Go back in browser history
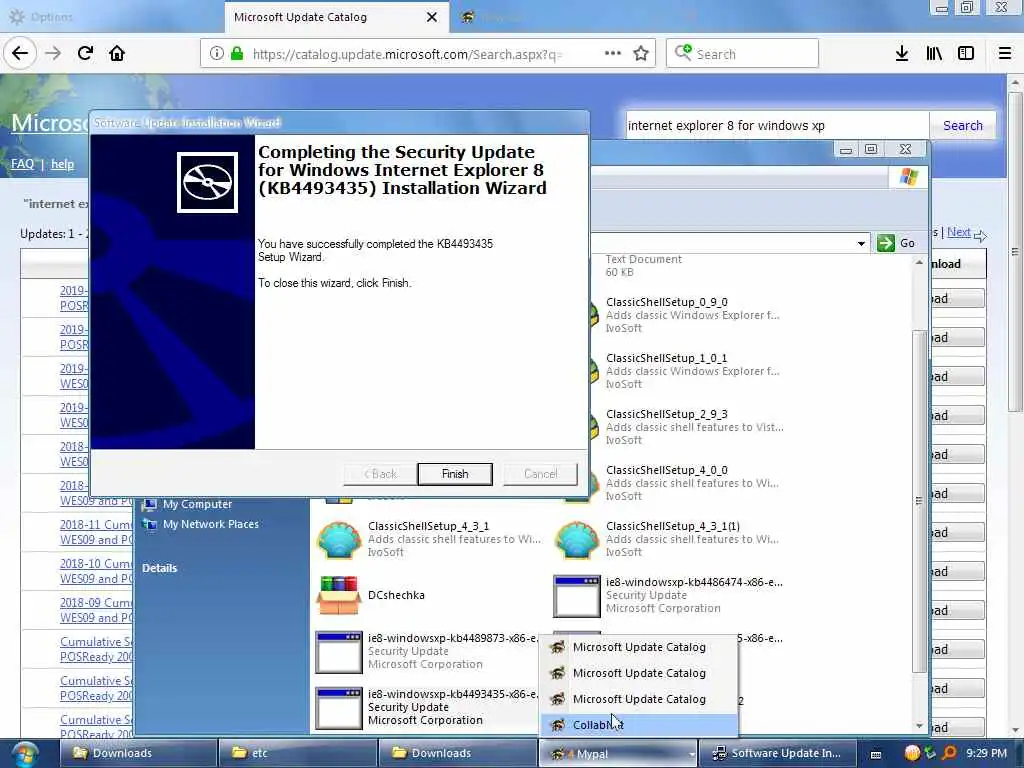The height and width of the screenshot is (768, 1024). pyautogui.click(x=20, y=54)
